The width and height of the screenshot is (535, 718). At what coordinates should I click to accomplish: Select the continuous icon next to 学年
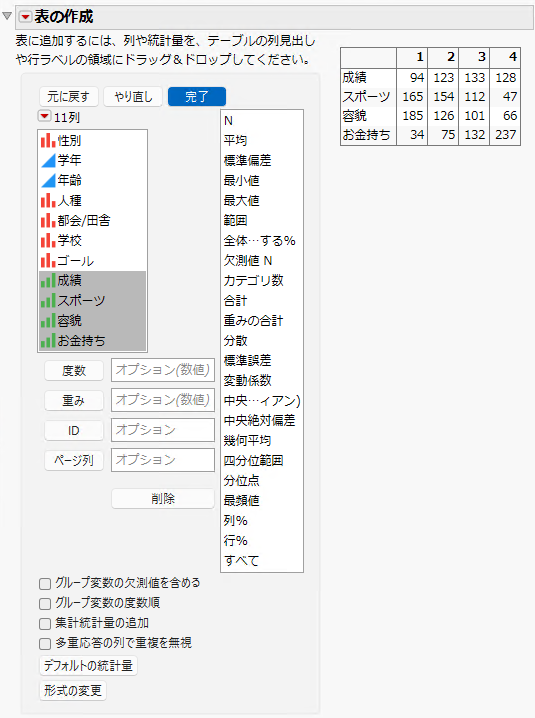[48, 160]
